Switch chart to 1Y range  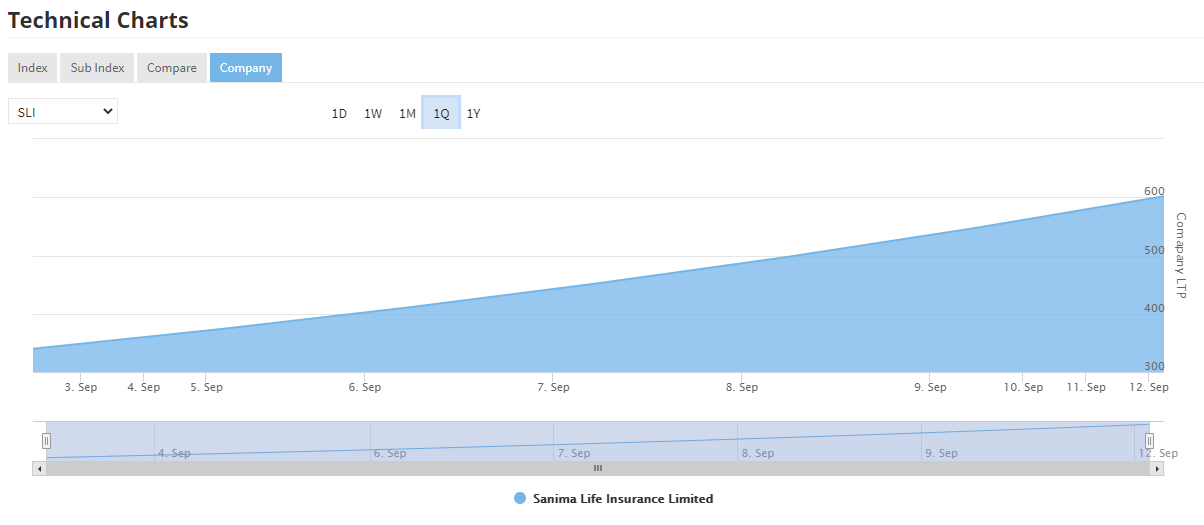click(x=474, y=114)
